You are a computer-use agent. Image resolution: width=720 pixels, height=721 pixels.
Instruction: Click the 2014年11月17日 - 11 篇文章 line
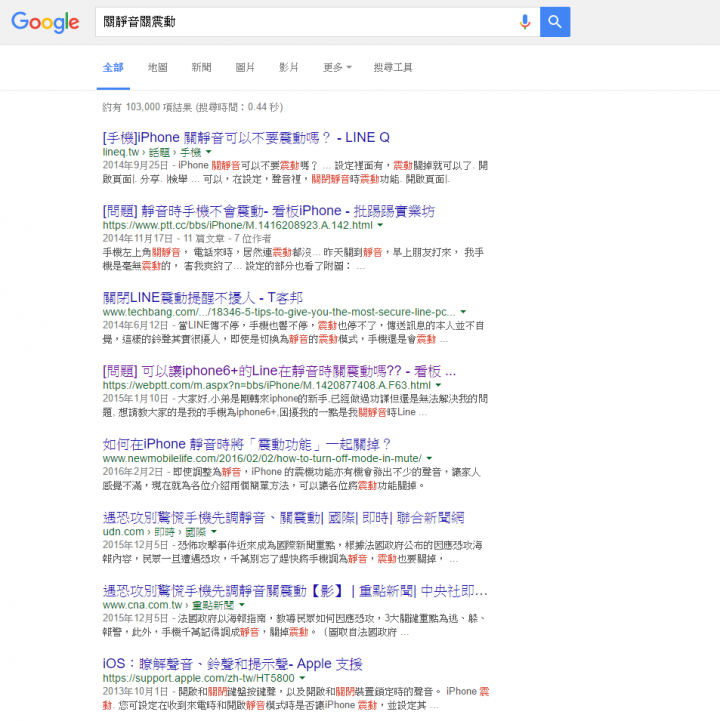187,239
